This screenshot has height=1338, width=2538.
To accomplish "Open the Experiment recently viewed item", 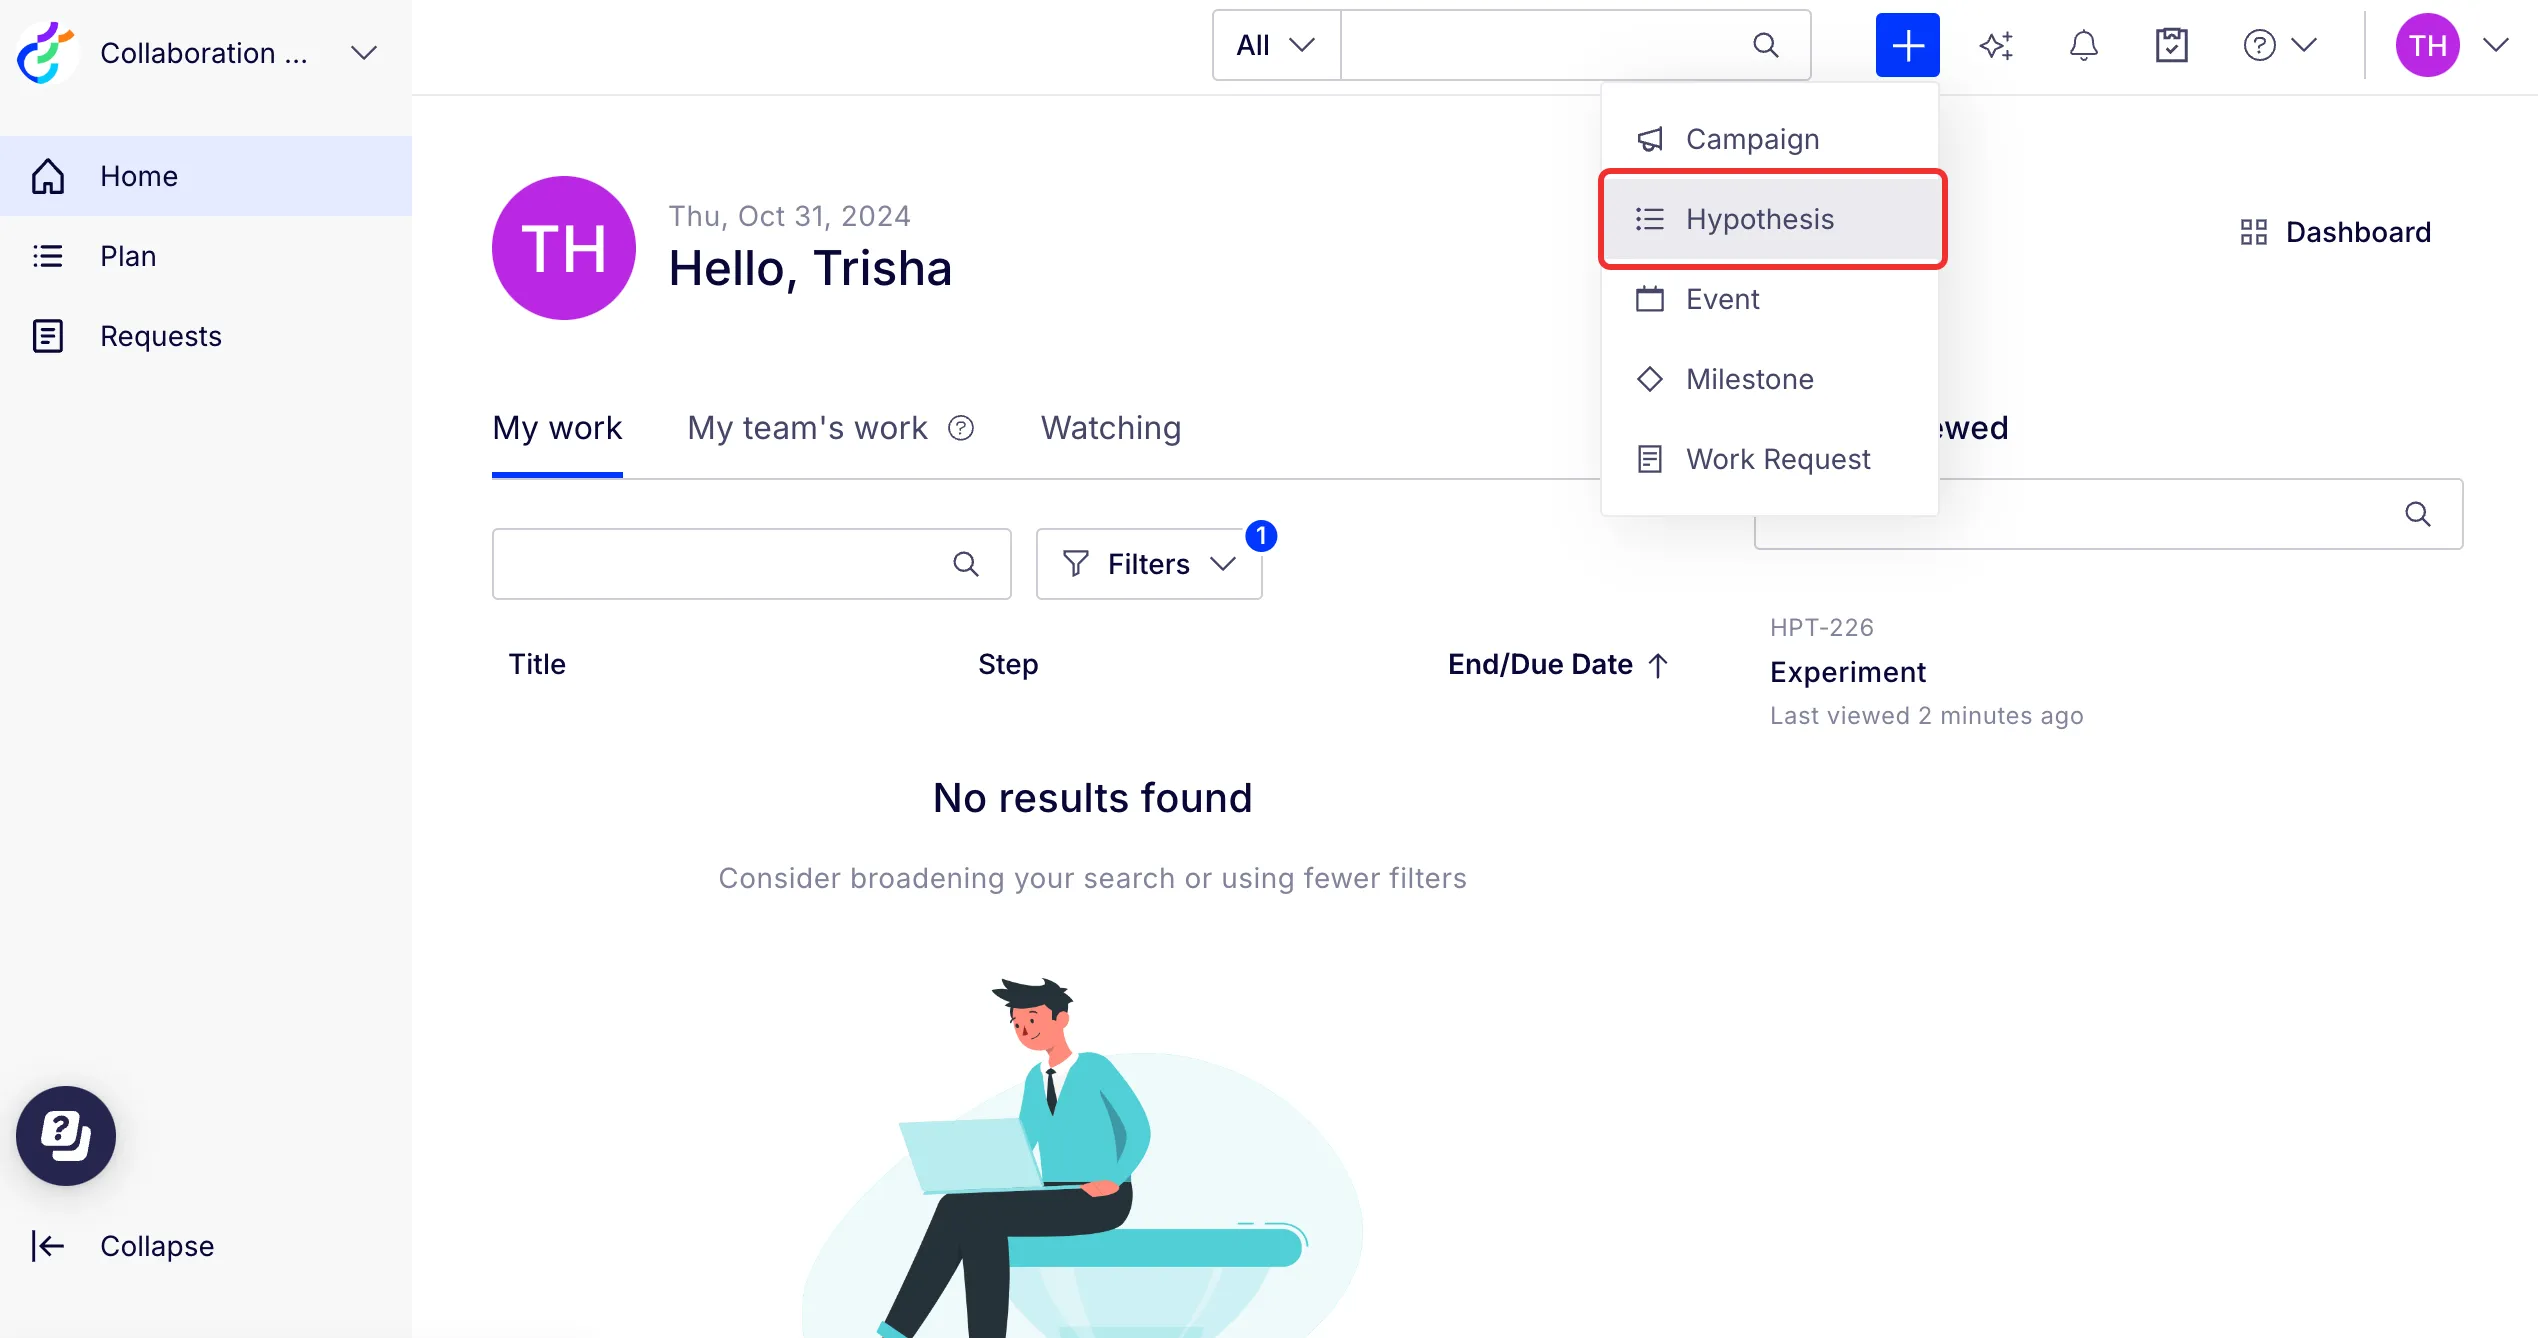I will pyautogui.click(x=1848, y=672).
